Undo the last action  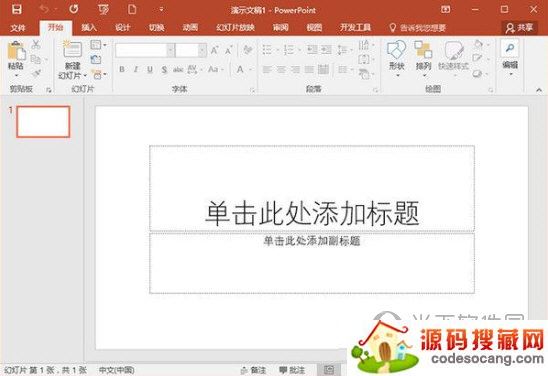coord(44,9)
